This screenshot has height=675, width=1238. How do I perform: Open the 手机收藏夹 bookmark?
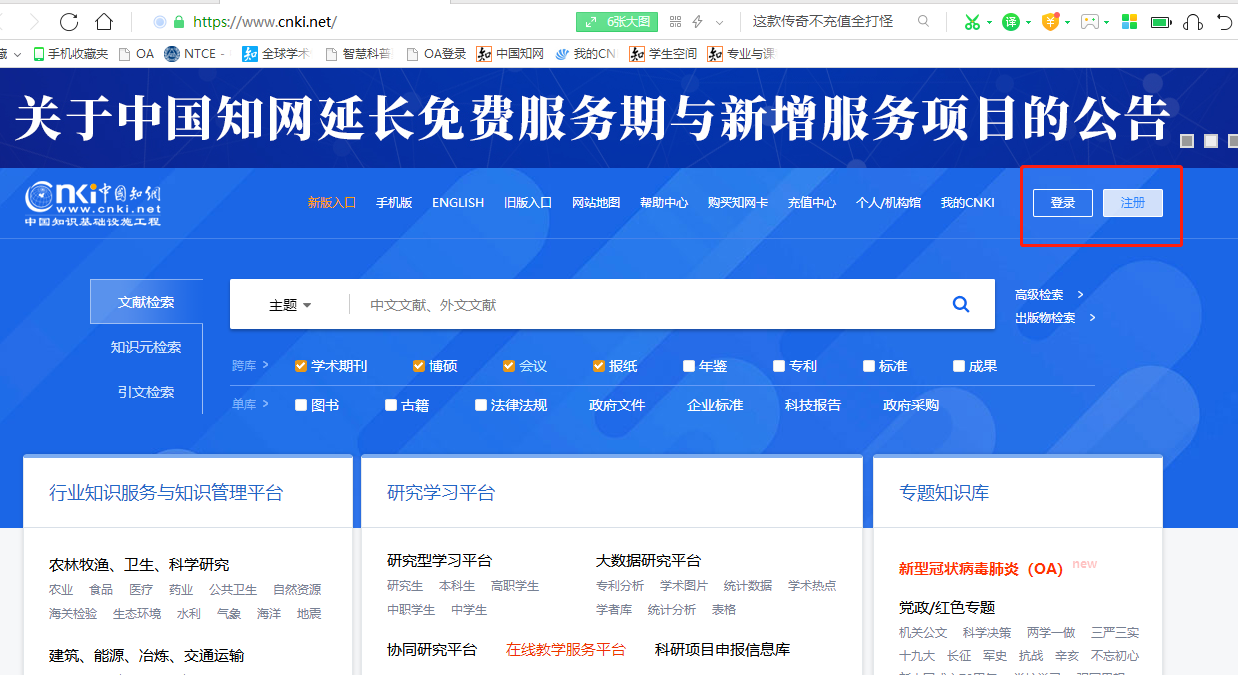(x=72, y=54)
